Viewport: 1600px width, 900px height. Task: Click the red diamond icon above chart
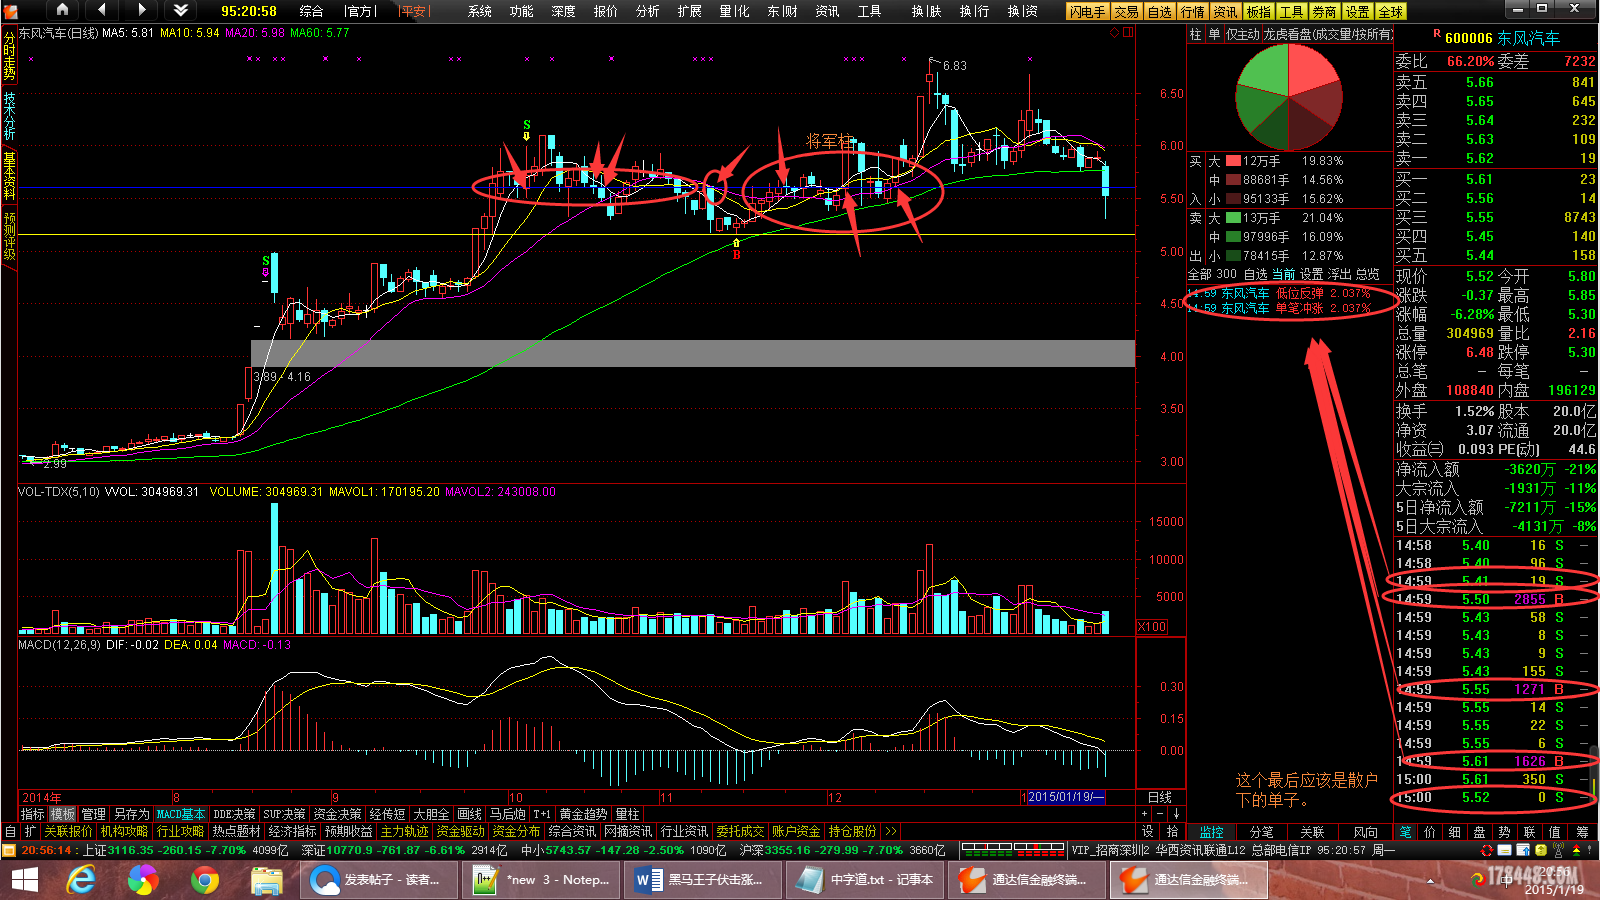click(x=1115, y=33)
